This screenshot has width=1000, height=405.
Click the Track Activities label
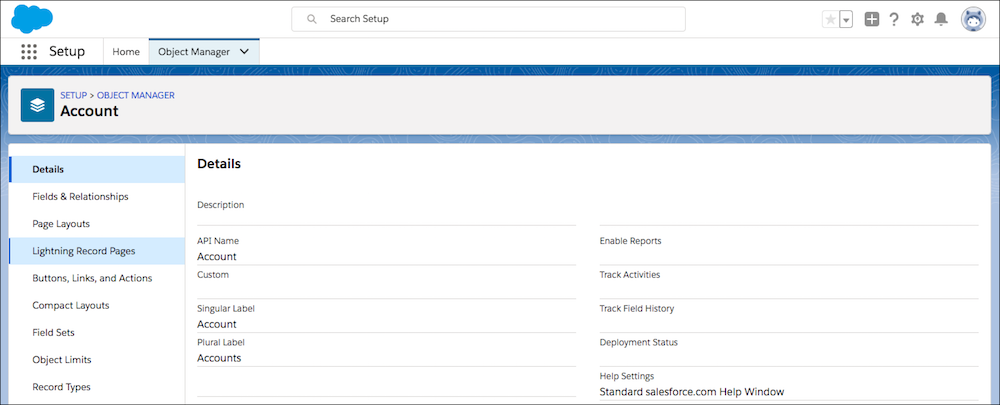(629, 275)
